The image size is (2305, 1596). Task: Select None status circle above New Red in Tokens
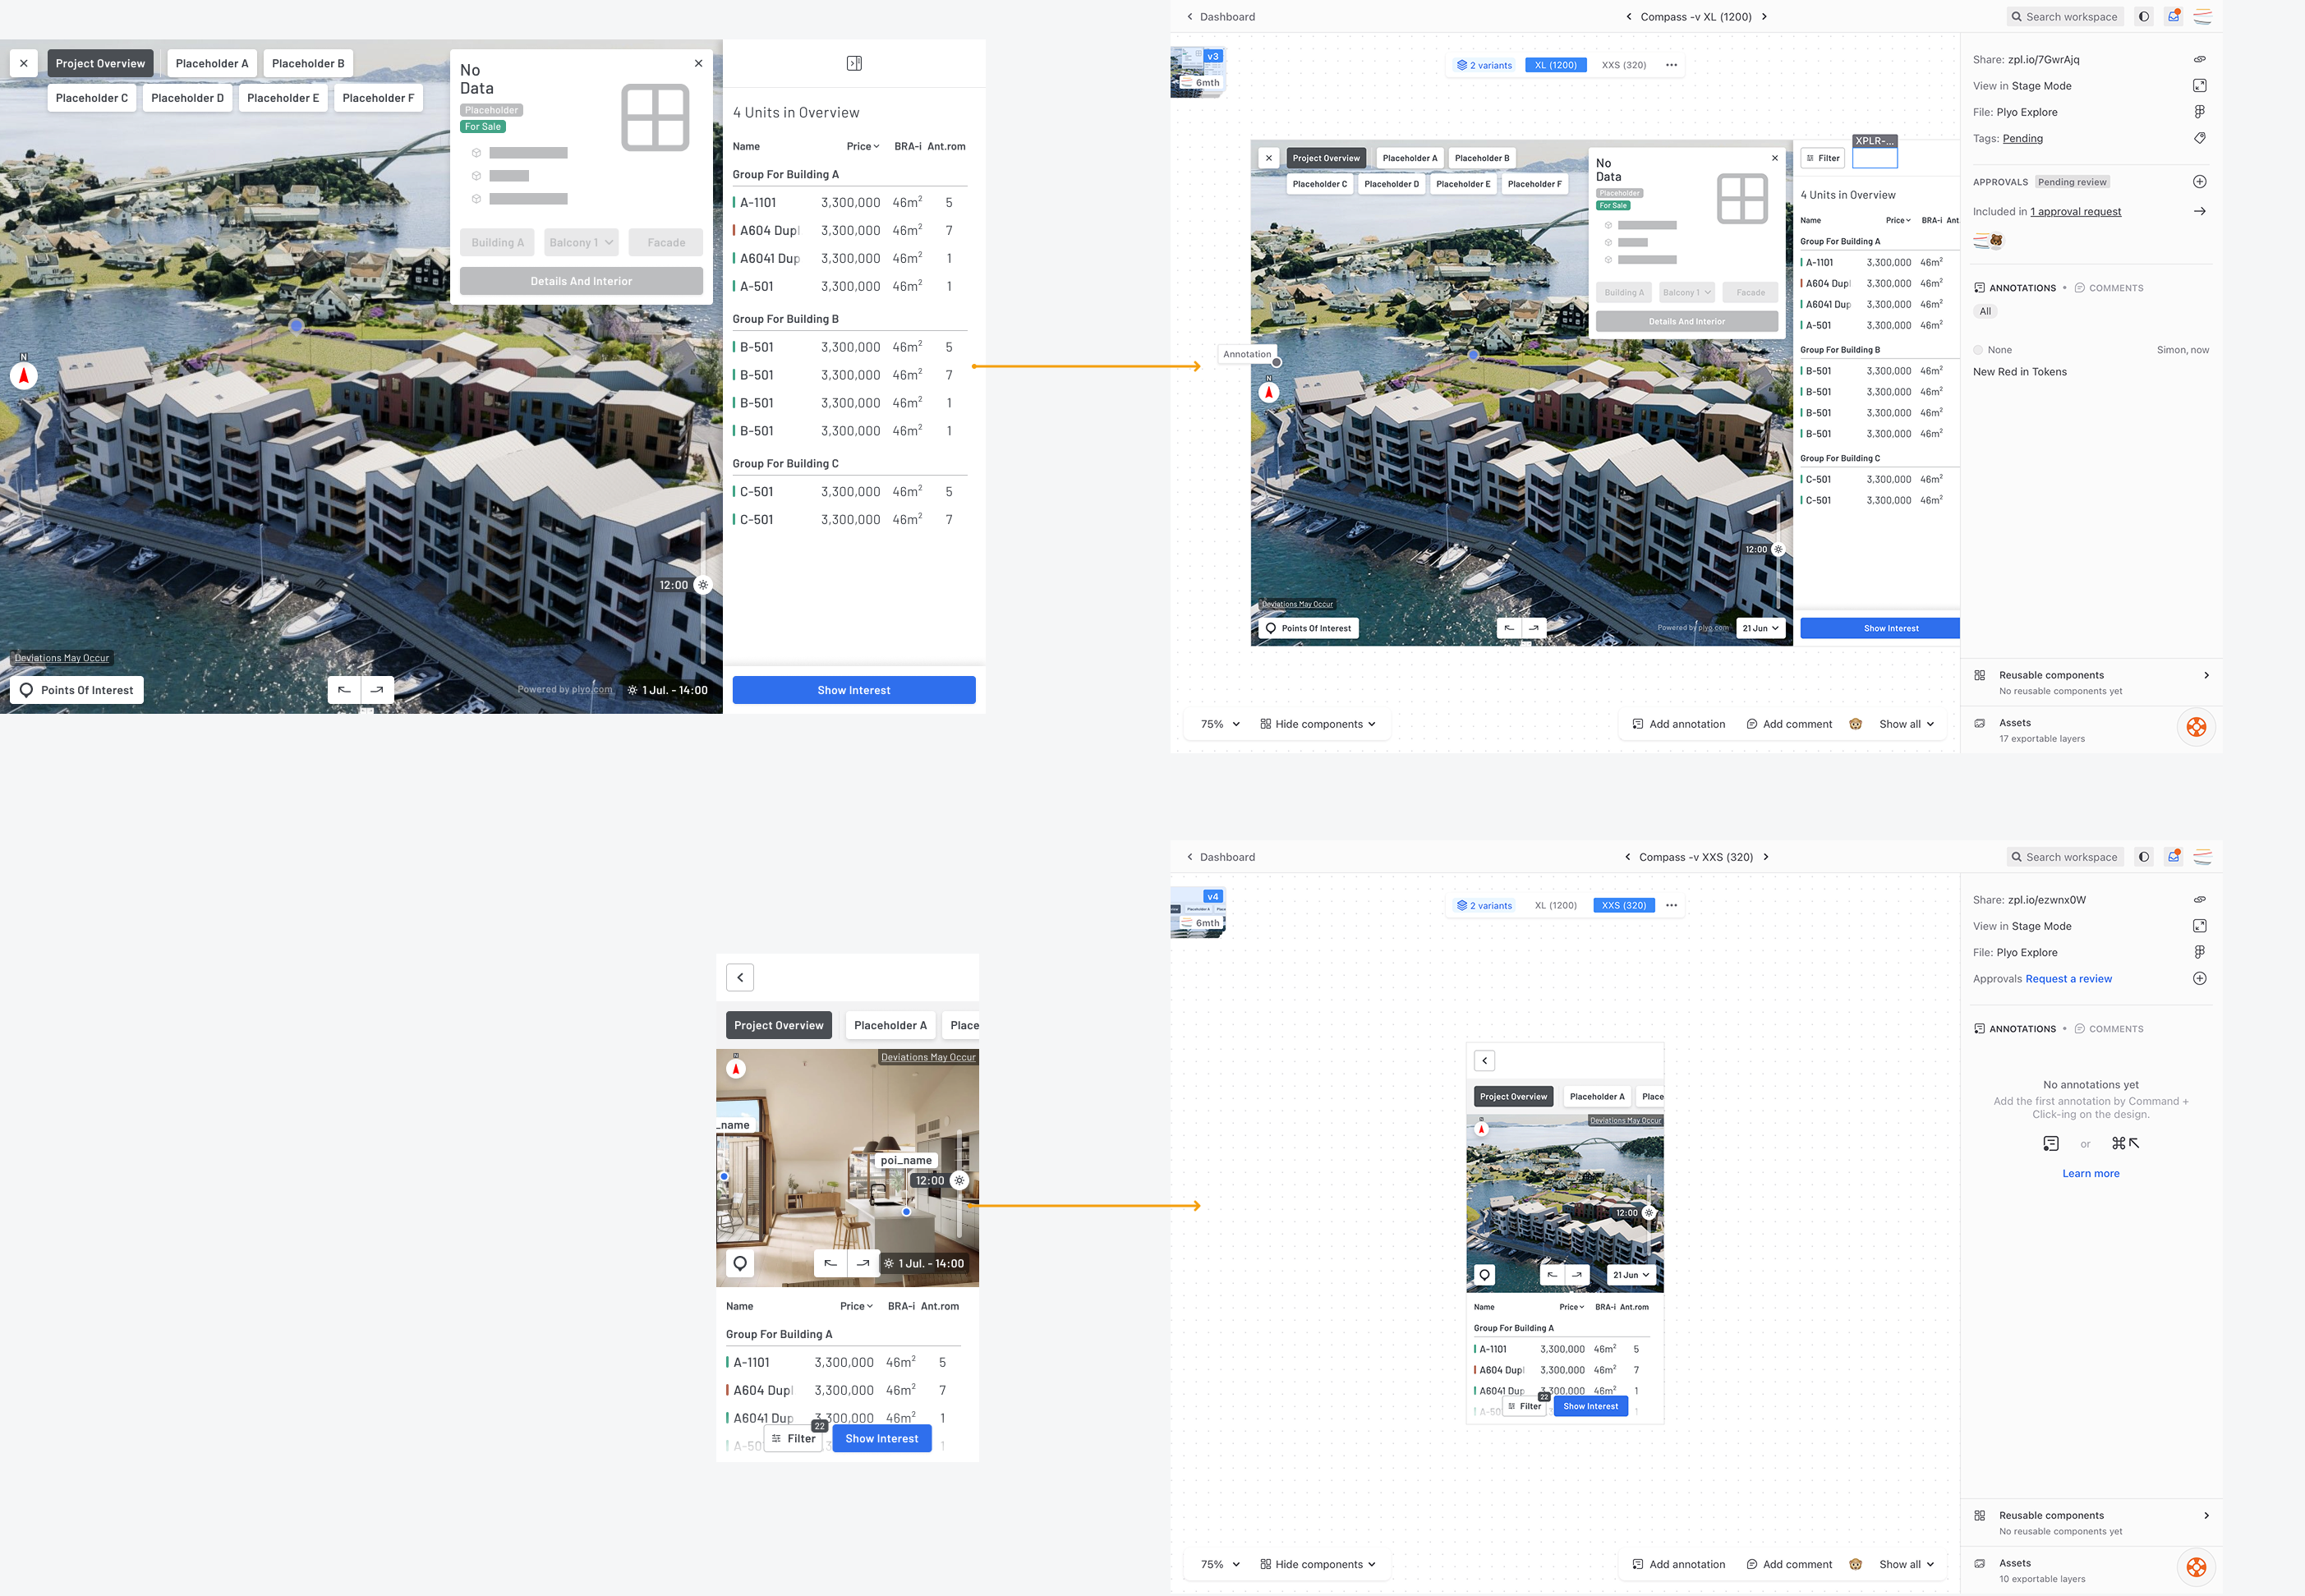1978,350
